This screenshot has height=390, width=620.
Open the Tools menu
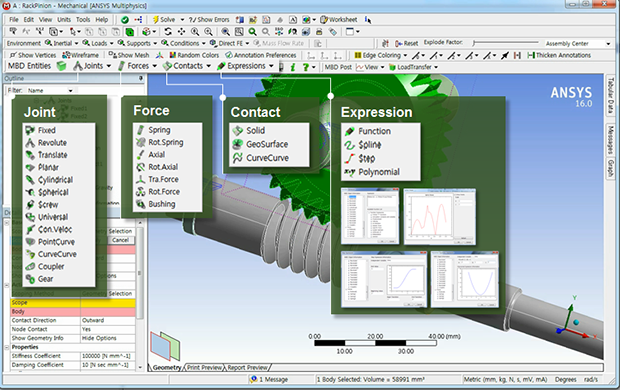pos(83,19)
